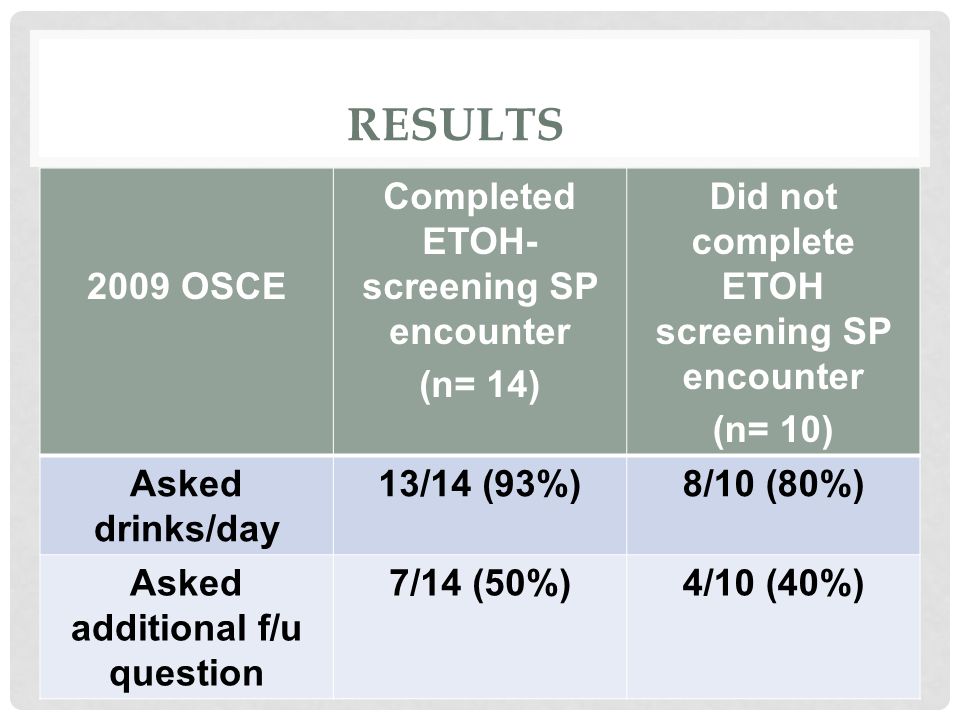
Task: Click the Completed ETOH-screening SP encounter header
Action: coord(480,311)
